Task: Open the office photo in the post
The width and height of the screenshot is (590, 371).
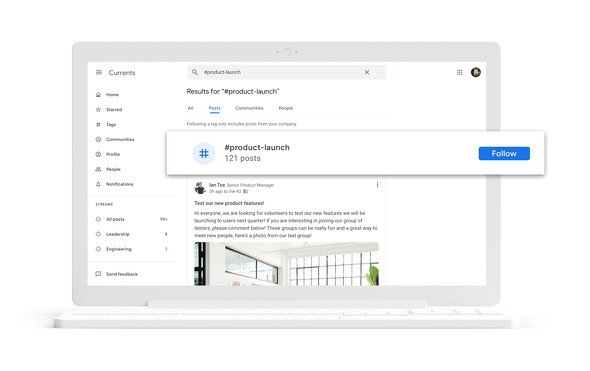Action: point(286,264)
